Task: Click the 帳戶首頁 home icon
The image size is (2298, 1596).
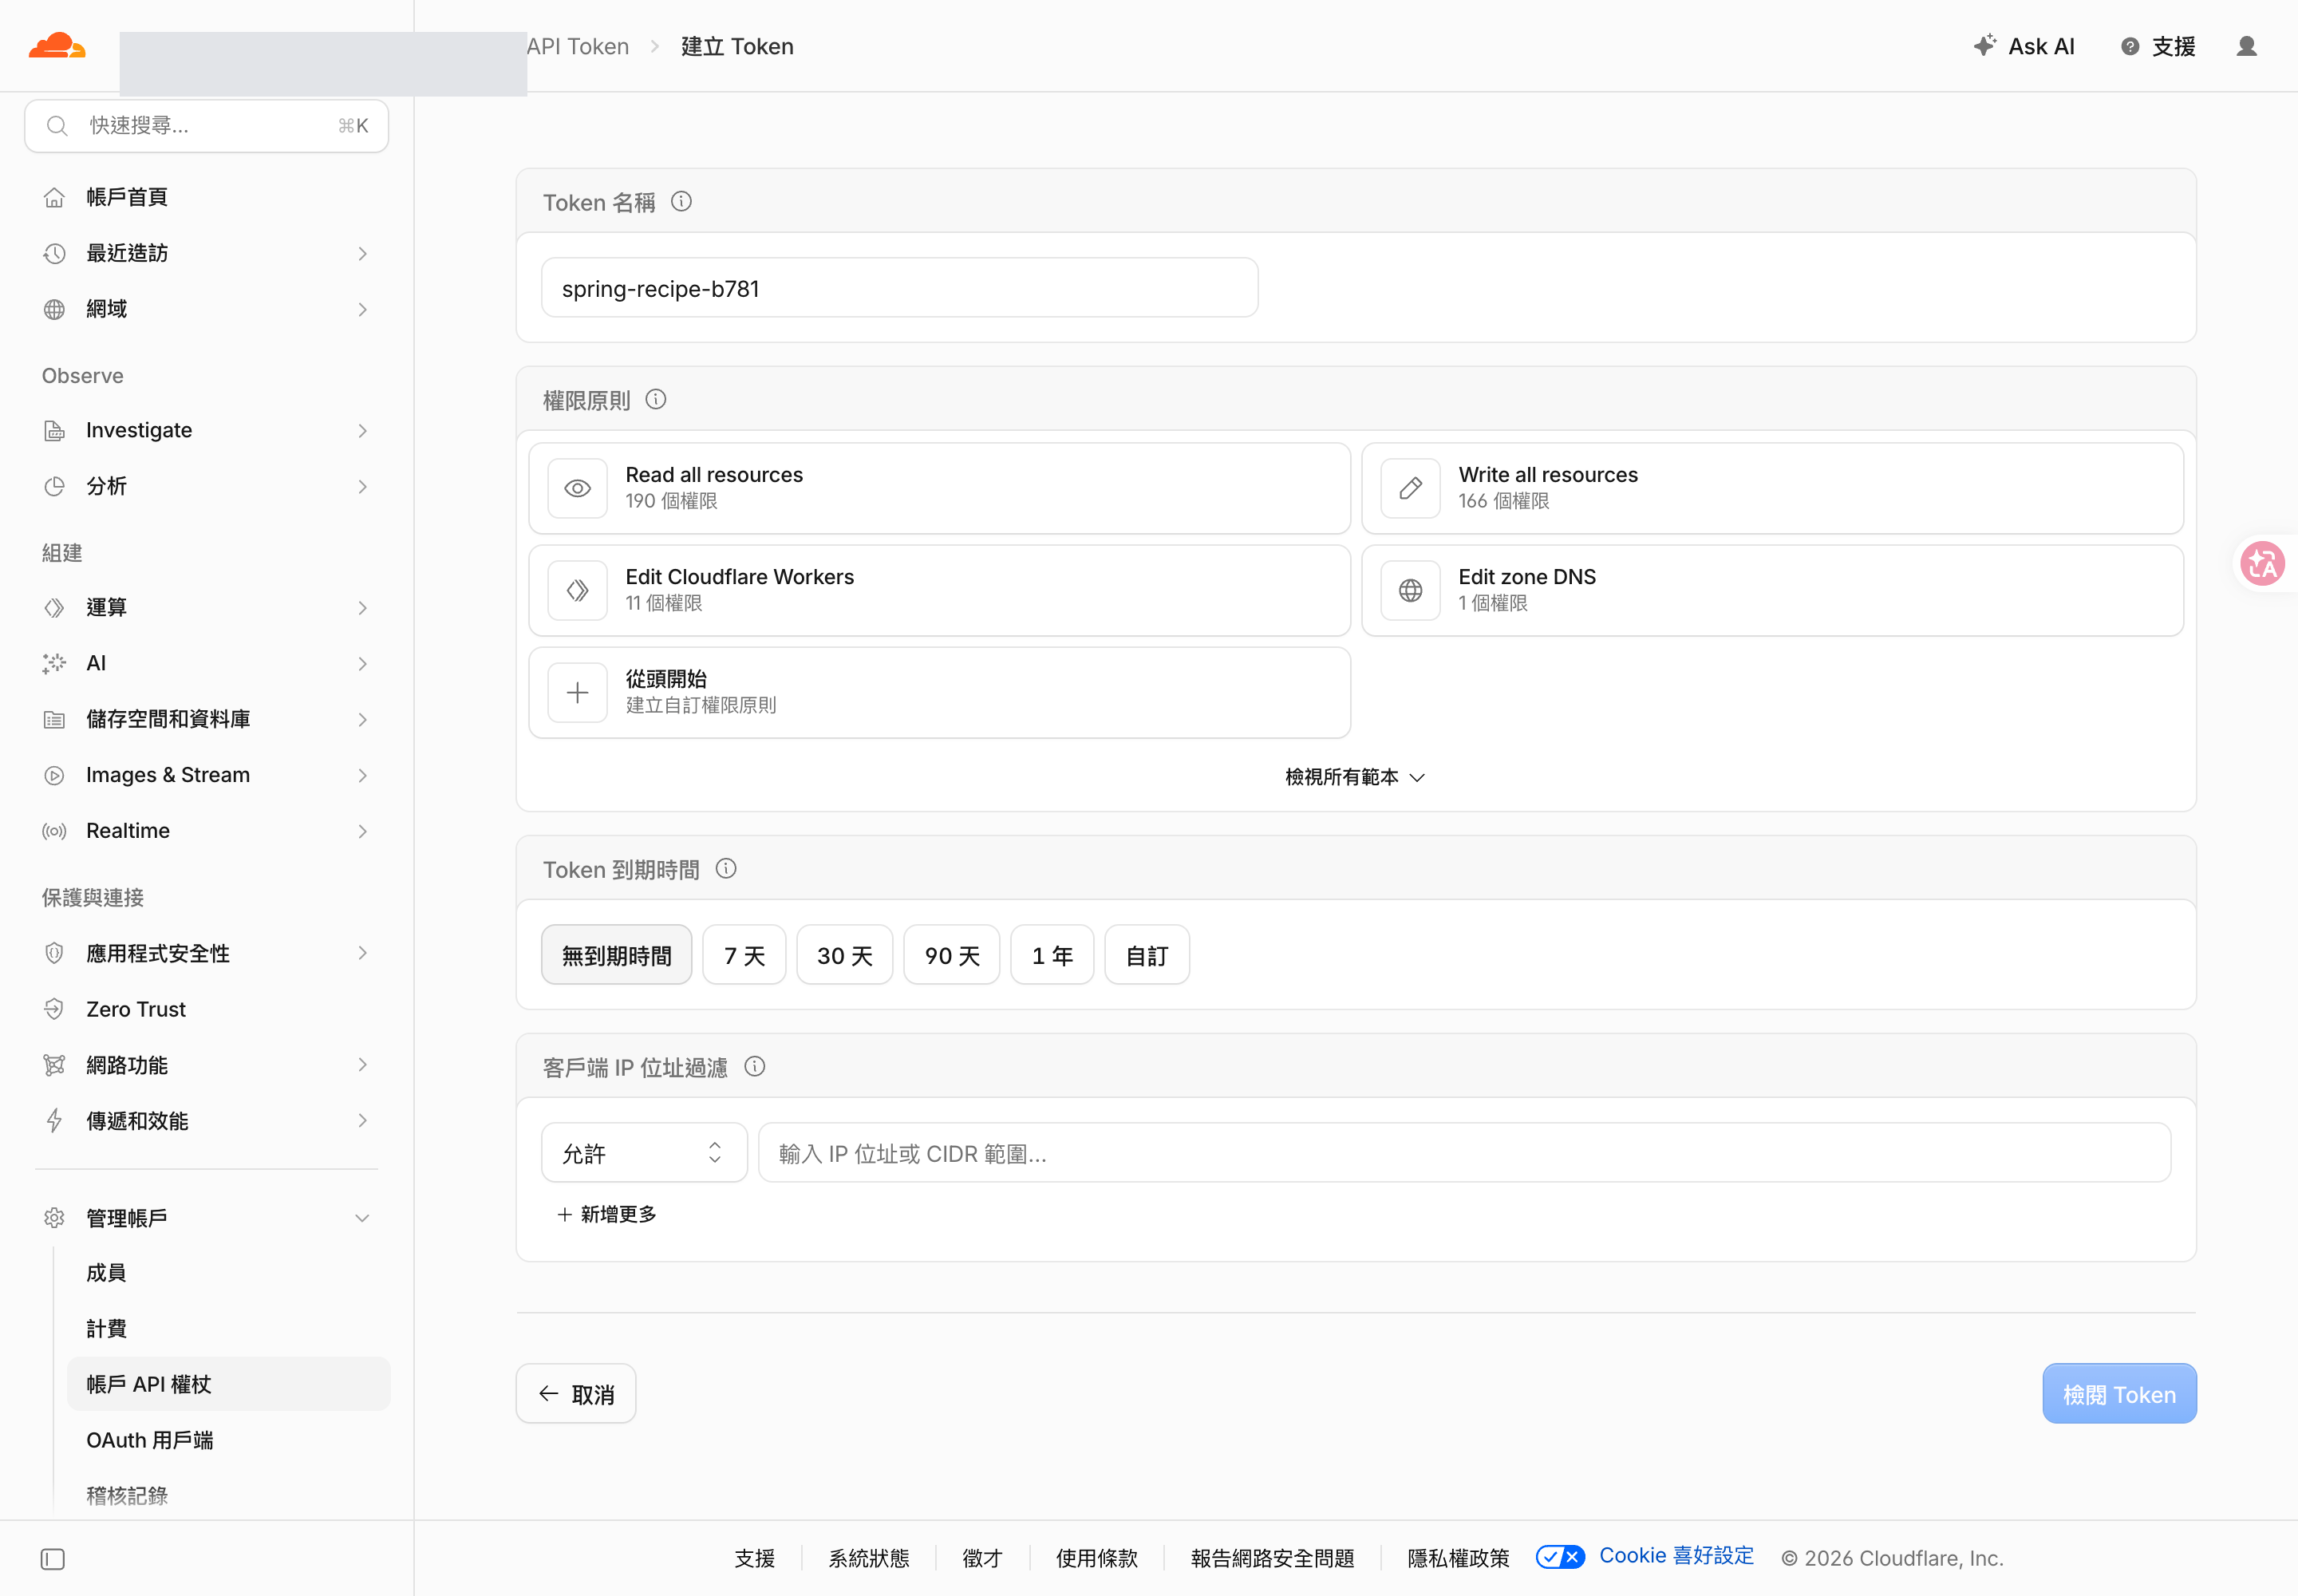Action: [x=54, y=198]
